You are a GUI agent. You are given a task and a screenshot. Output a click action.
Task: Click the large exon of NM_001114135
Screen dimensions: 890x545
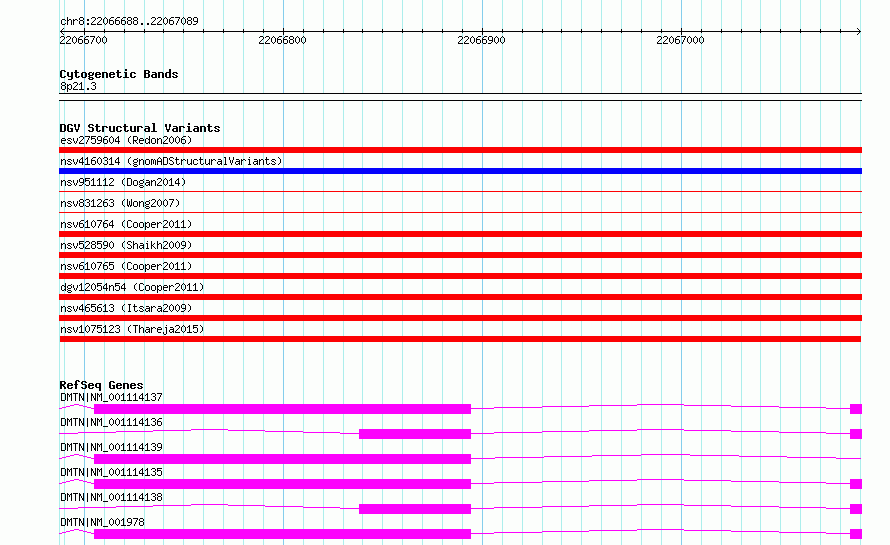(x=282, y=484)
